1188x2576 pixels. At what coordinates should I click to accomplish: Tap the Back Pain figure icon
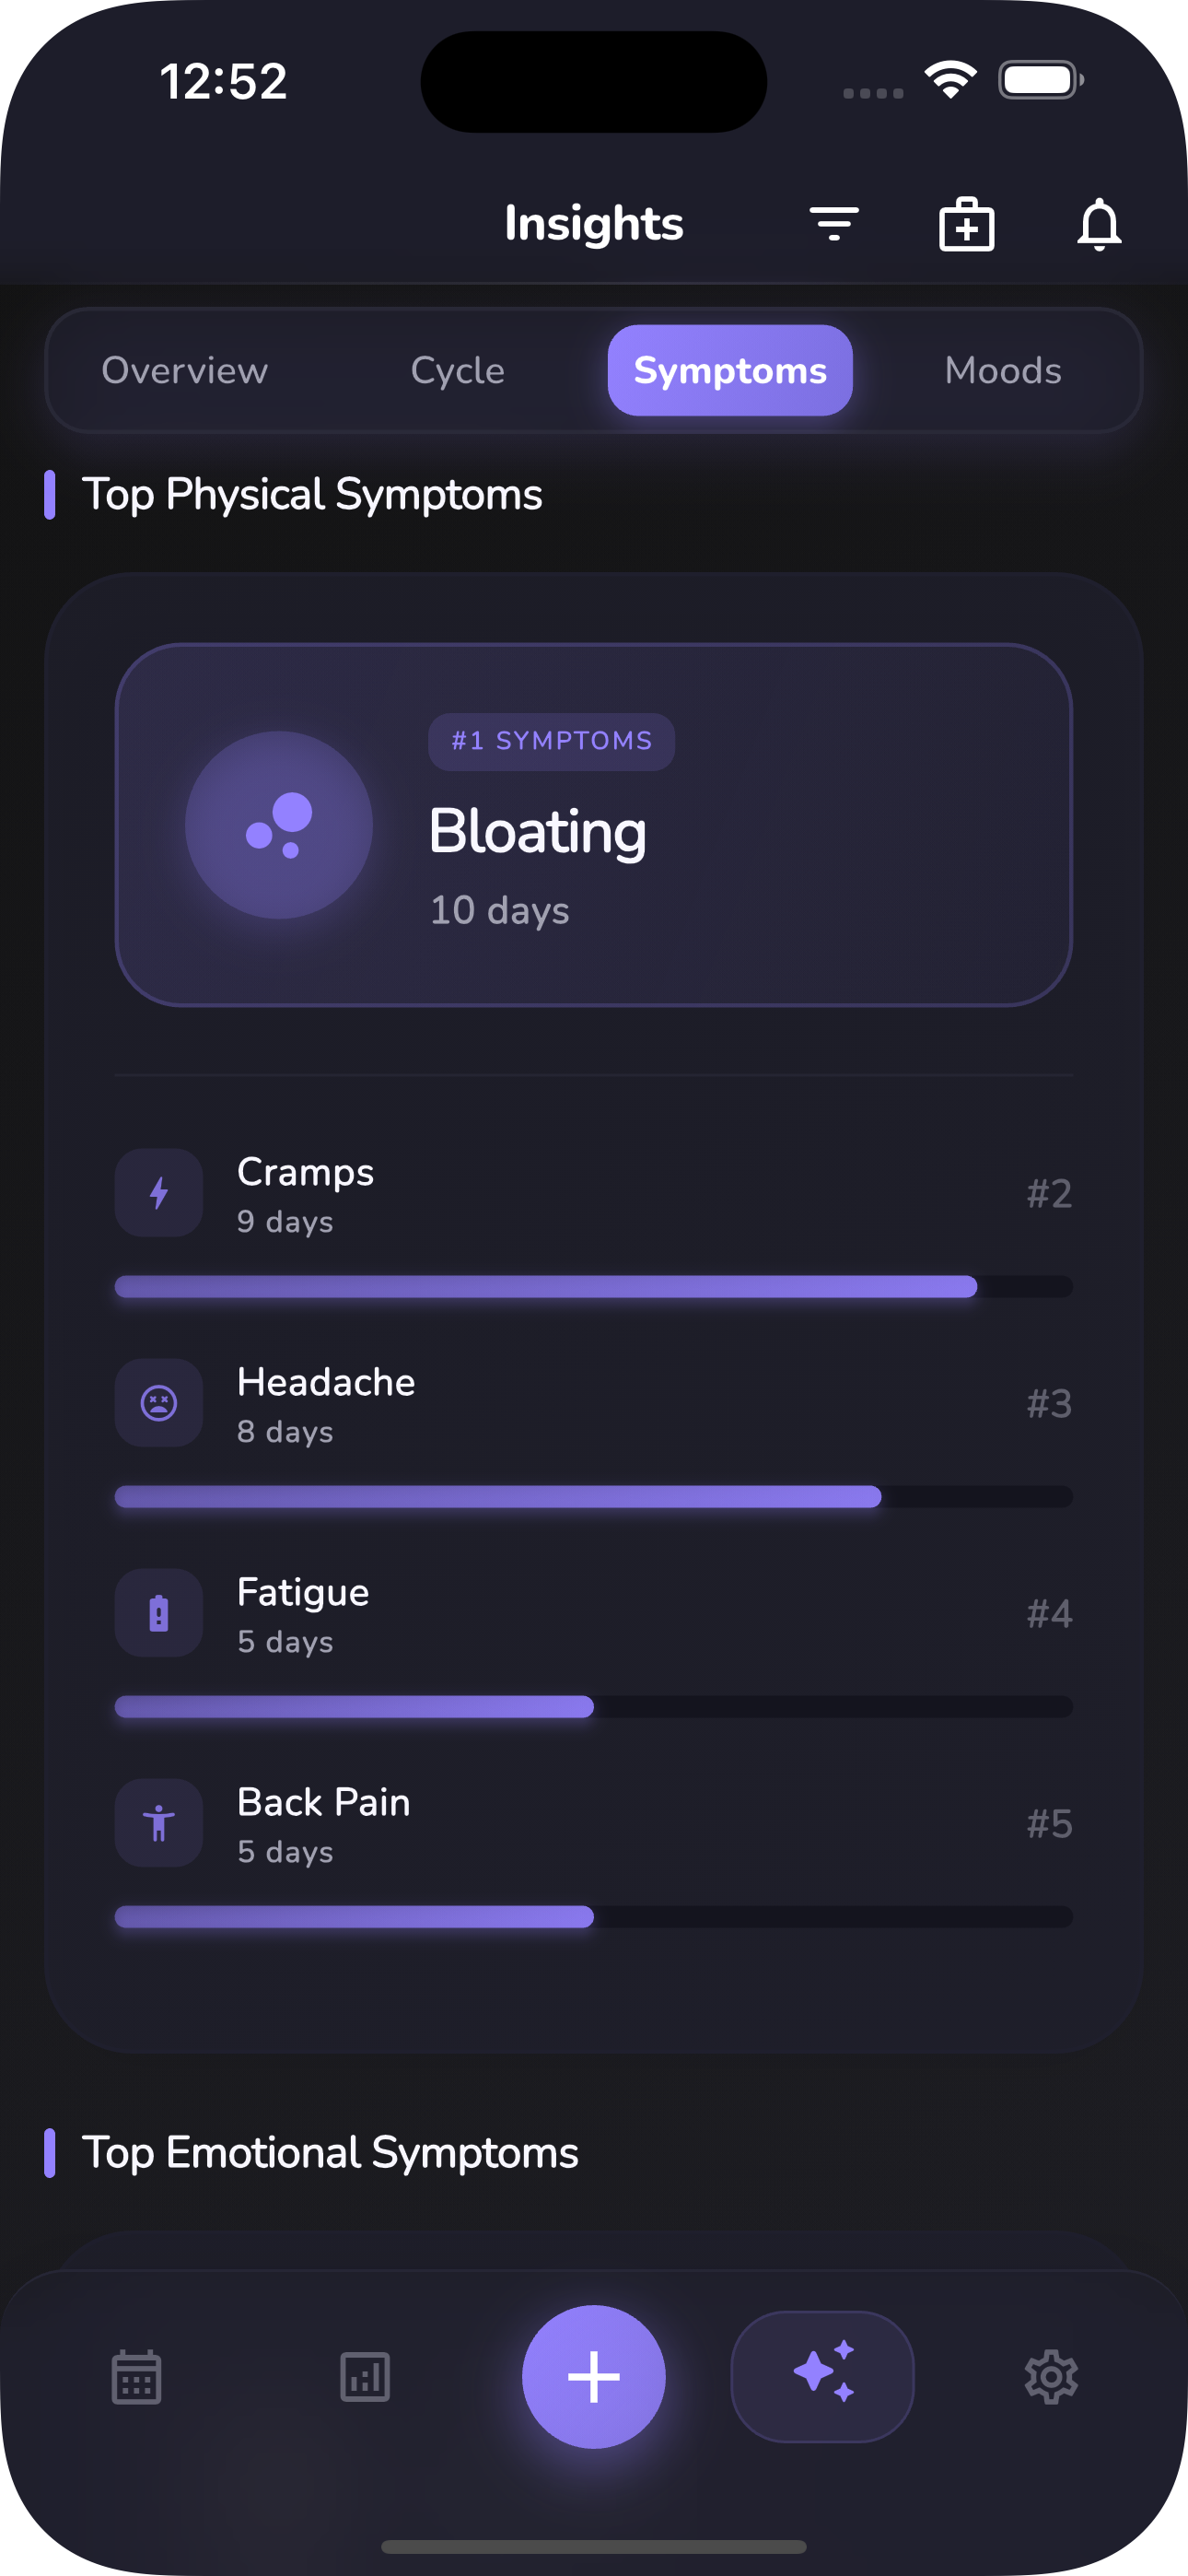click(x=159, y=1823)
